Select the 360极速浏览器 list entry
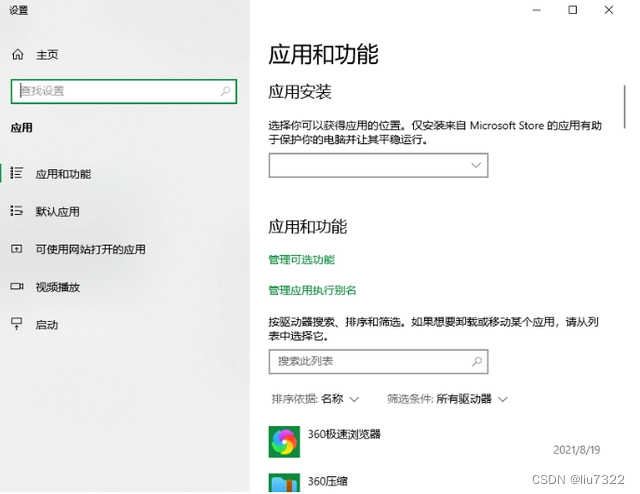Screen dimensions: 640x494 pos(435,442)
